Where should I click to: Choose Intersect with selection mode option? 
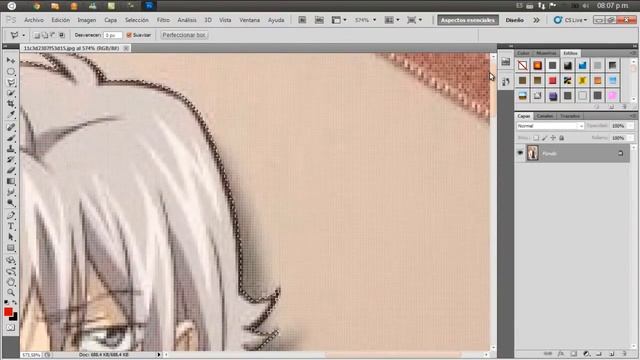click(62, 36)
